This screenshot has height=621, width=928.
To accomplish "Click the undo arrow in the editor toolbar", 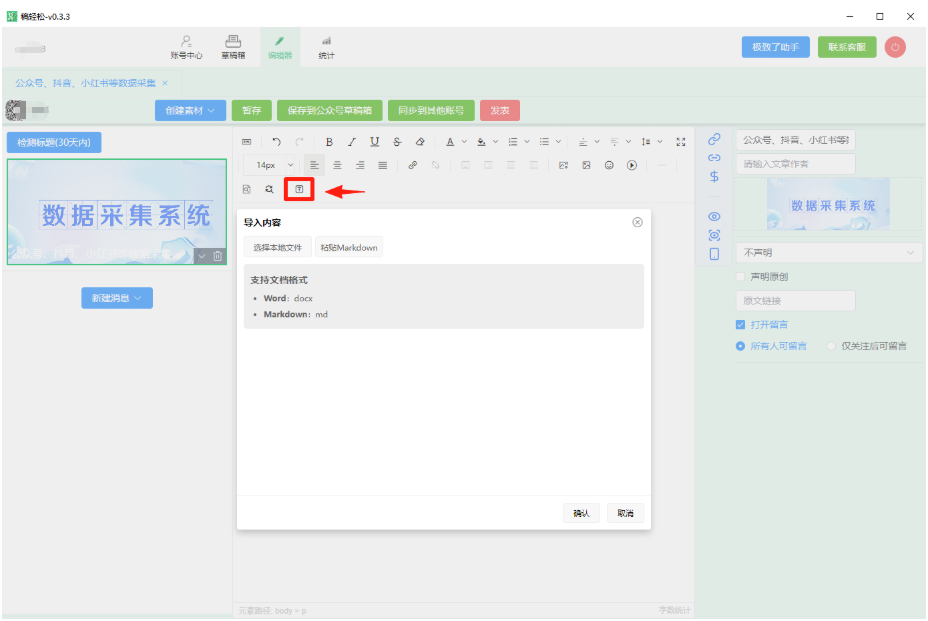I will (x=277, y=141).
